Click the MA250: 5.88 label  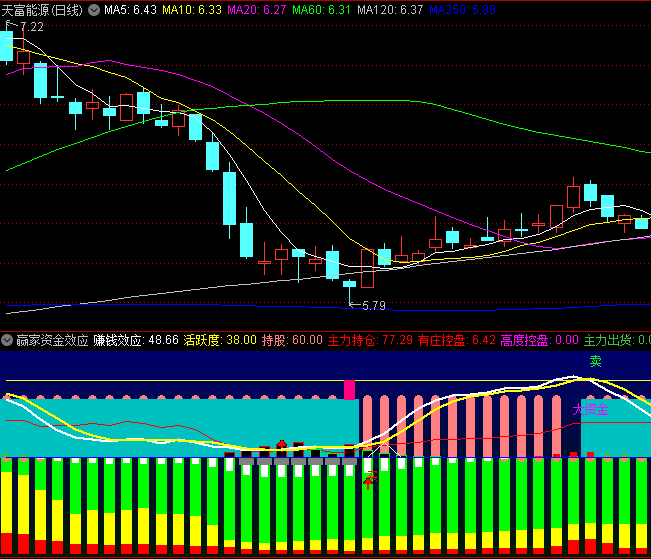coord(462,10)
